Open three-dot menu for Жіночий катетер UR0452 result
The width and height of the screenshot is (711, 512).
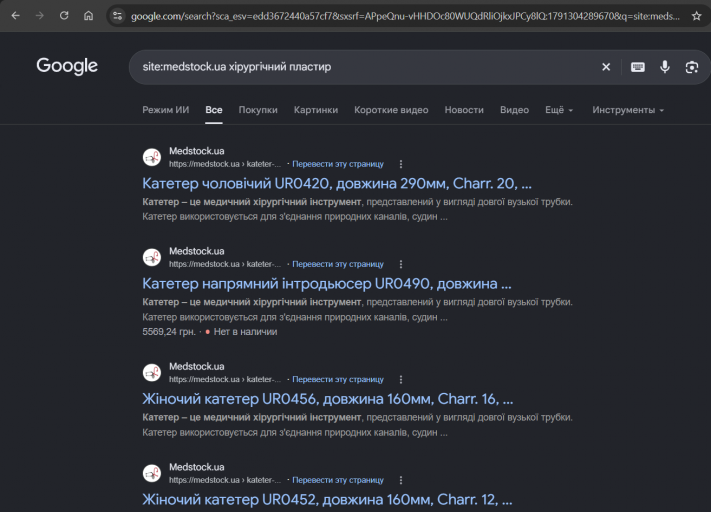pos(401,480)
